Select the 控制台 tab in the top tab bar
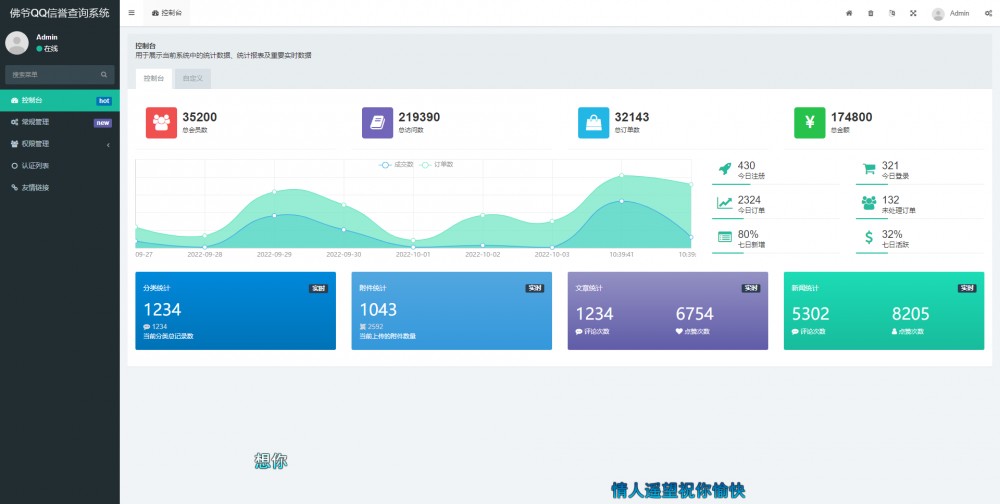This screenshot has width=1000, height=504. tap(167, 13)
